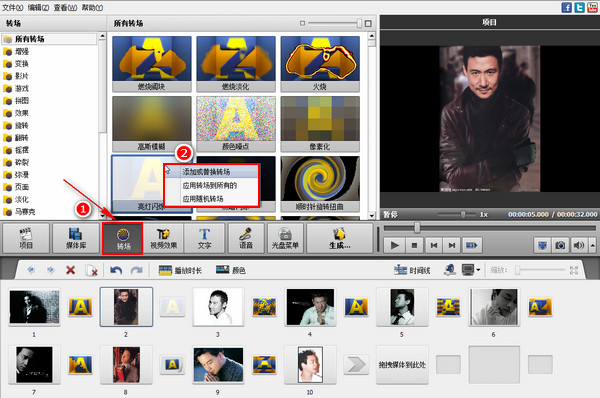Open the 光盘菜单 disc menu panel
The width and height of the screenshot is (600, 398).
285,238
